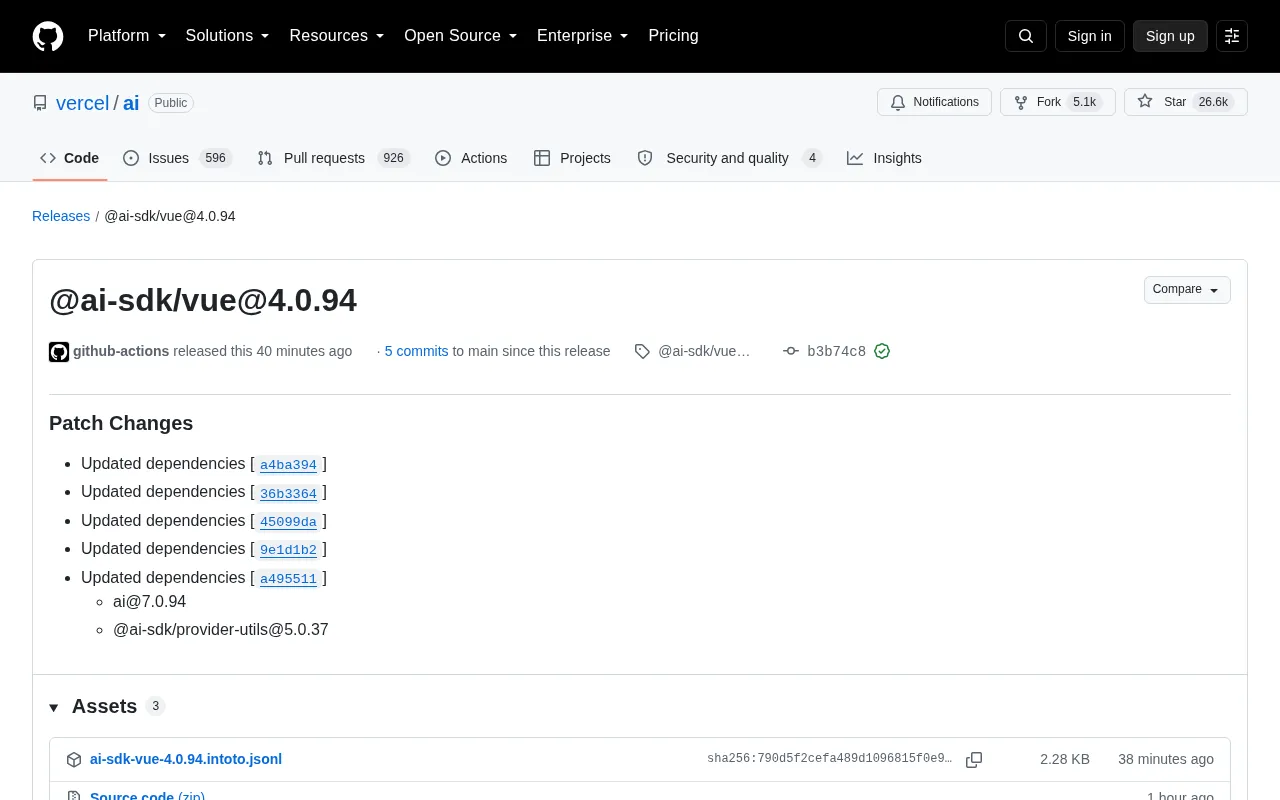Open the Compare dropdown

[1187, 290]
